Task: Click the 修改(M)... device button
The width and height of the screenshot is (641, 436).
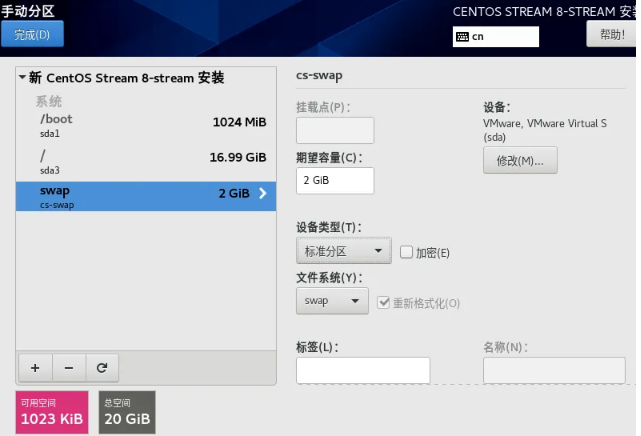Action: click(x=519, y=161)
